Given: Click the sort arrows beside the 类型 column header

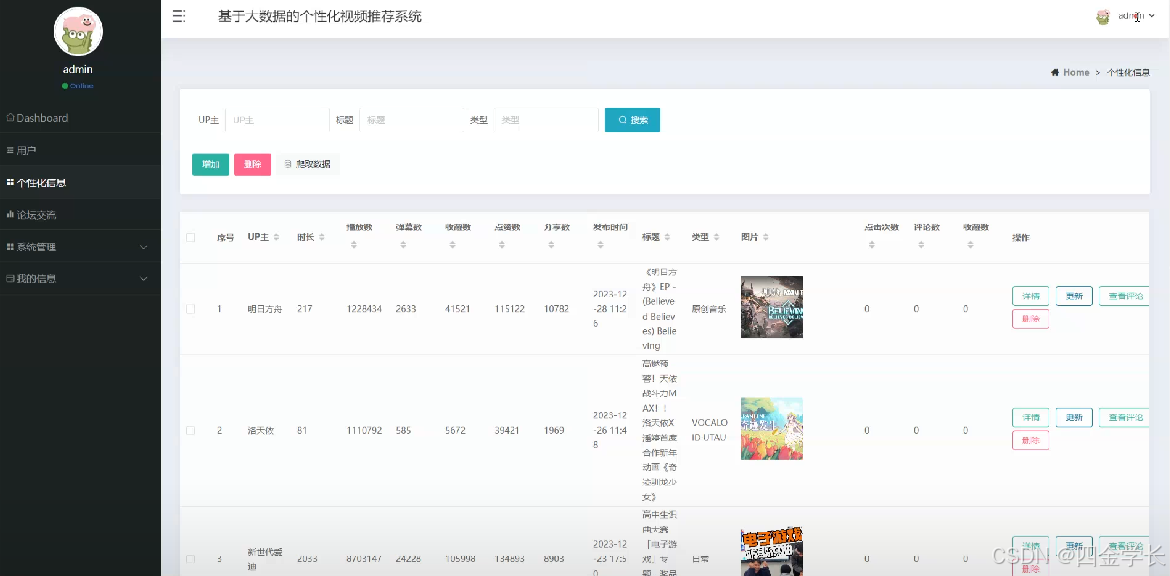Looking at the screenshot, I should [716, 237].
